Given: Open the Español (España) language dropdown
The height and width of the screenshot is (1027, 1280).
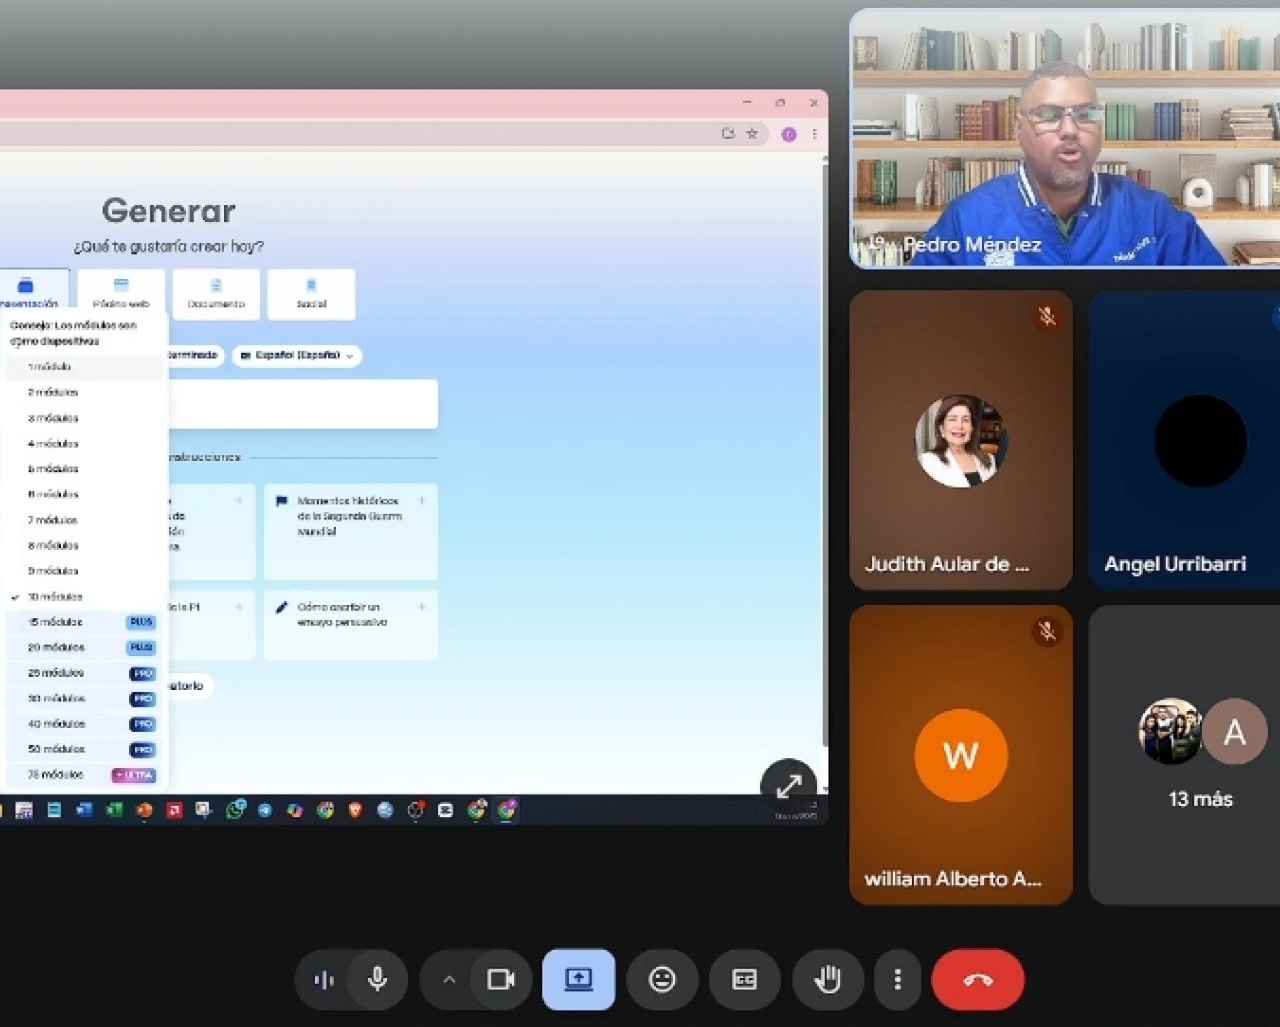Looking at the screenshot, I should 297,355.
